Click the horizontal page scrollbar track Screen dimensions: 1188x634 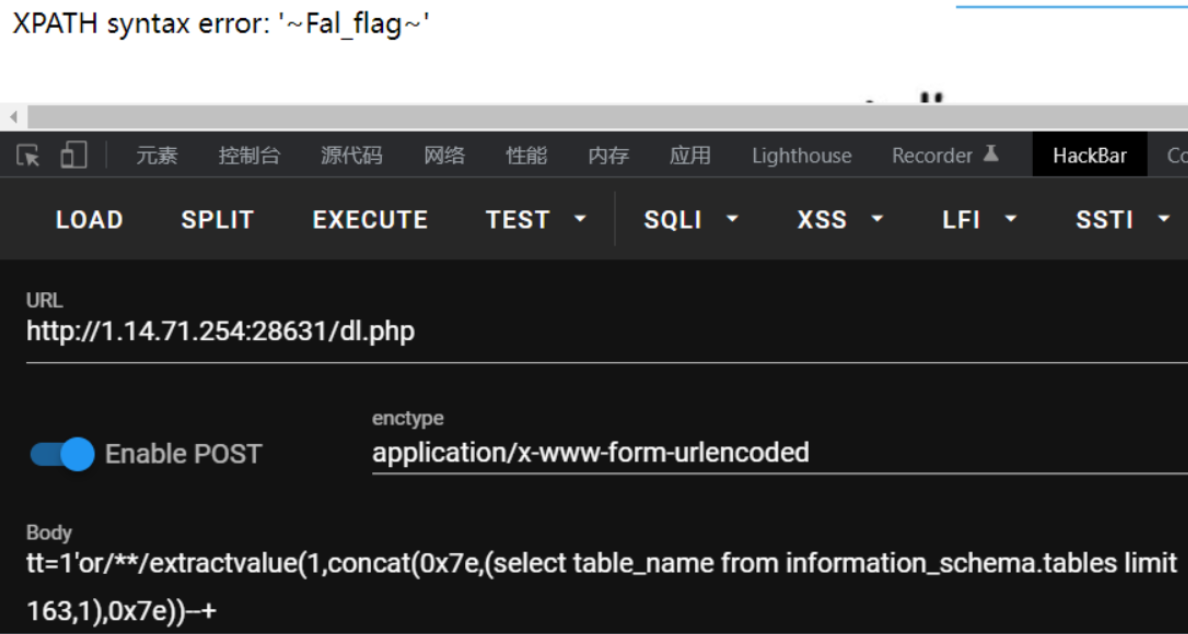pos(606,117)
